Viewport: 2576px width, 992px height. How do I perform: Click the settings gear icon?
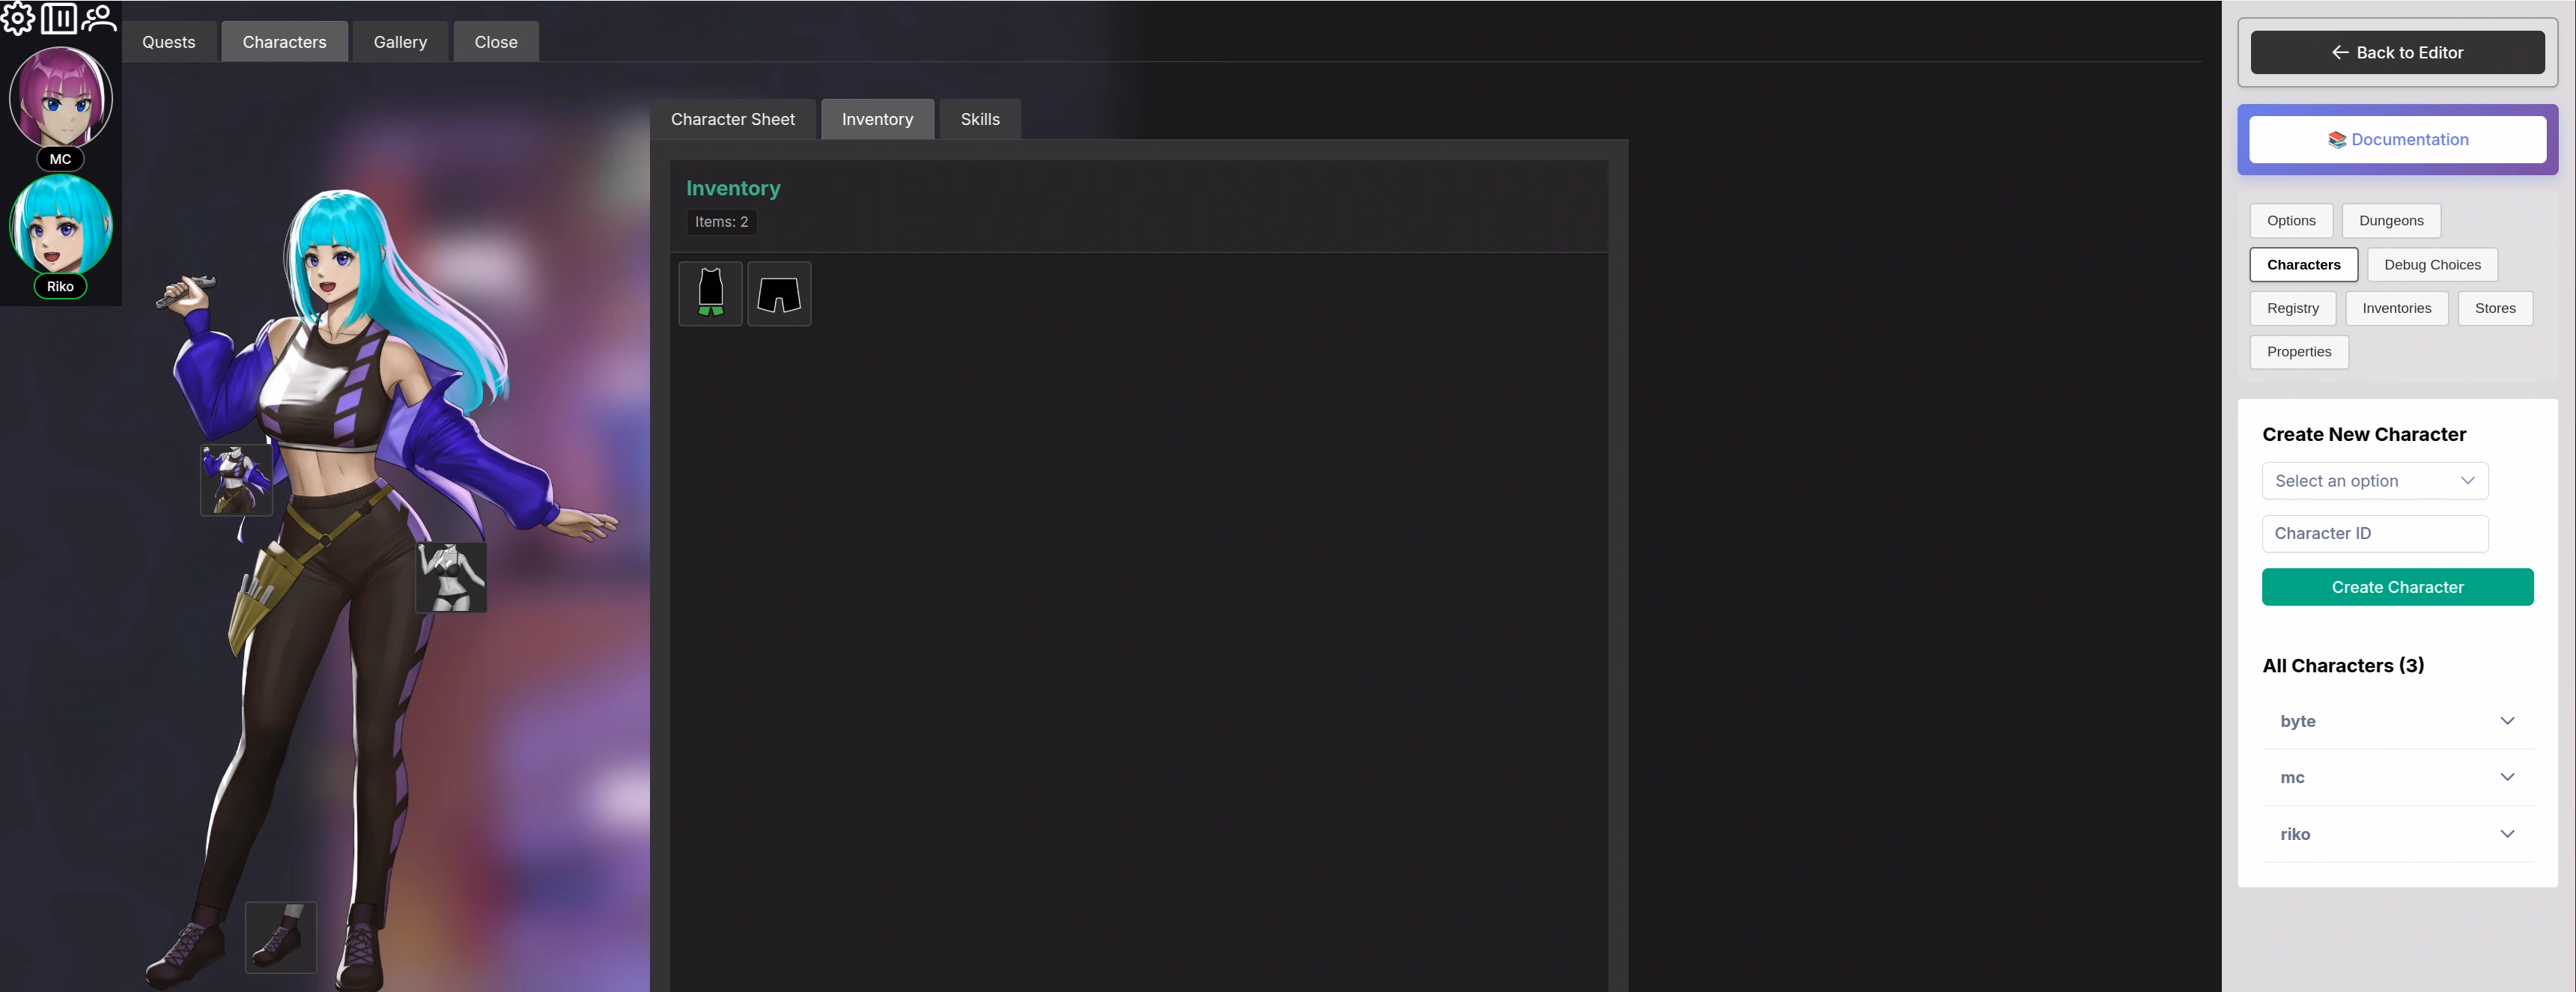tap(18, 18)
